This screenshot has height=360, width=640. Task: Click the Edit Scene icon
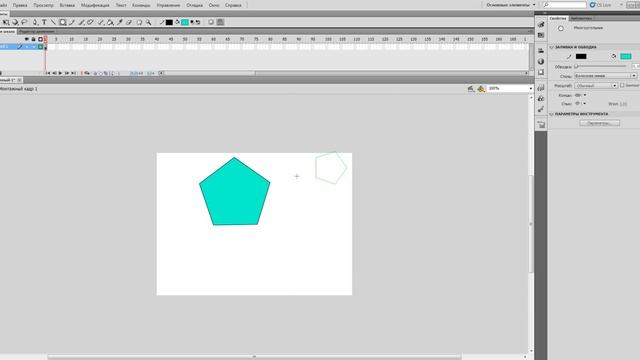pos(471,89)
